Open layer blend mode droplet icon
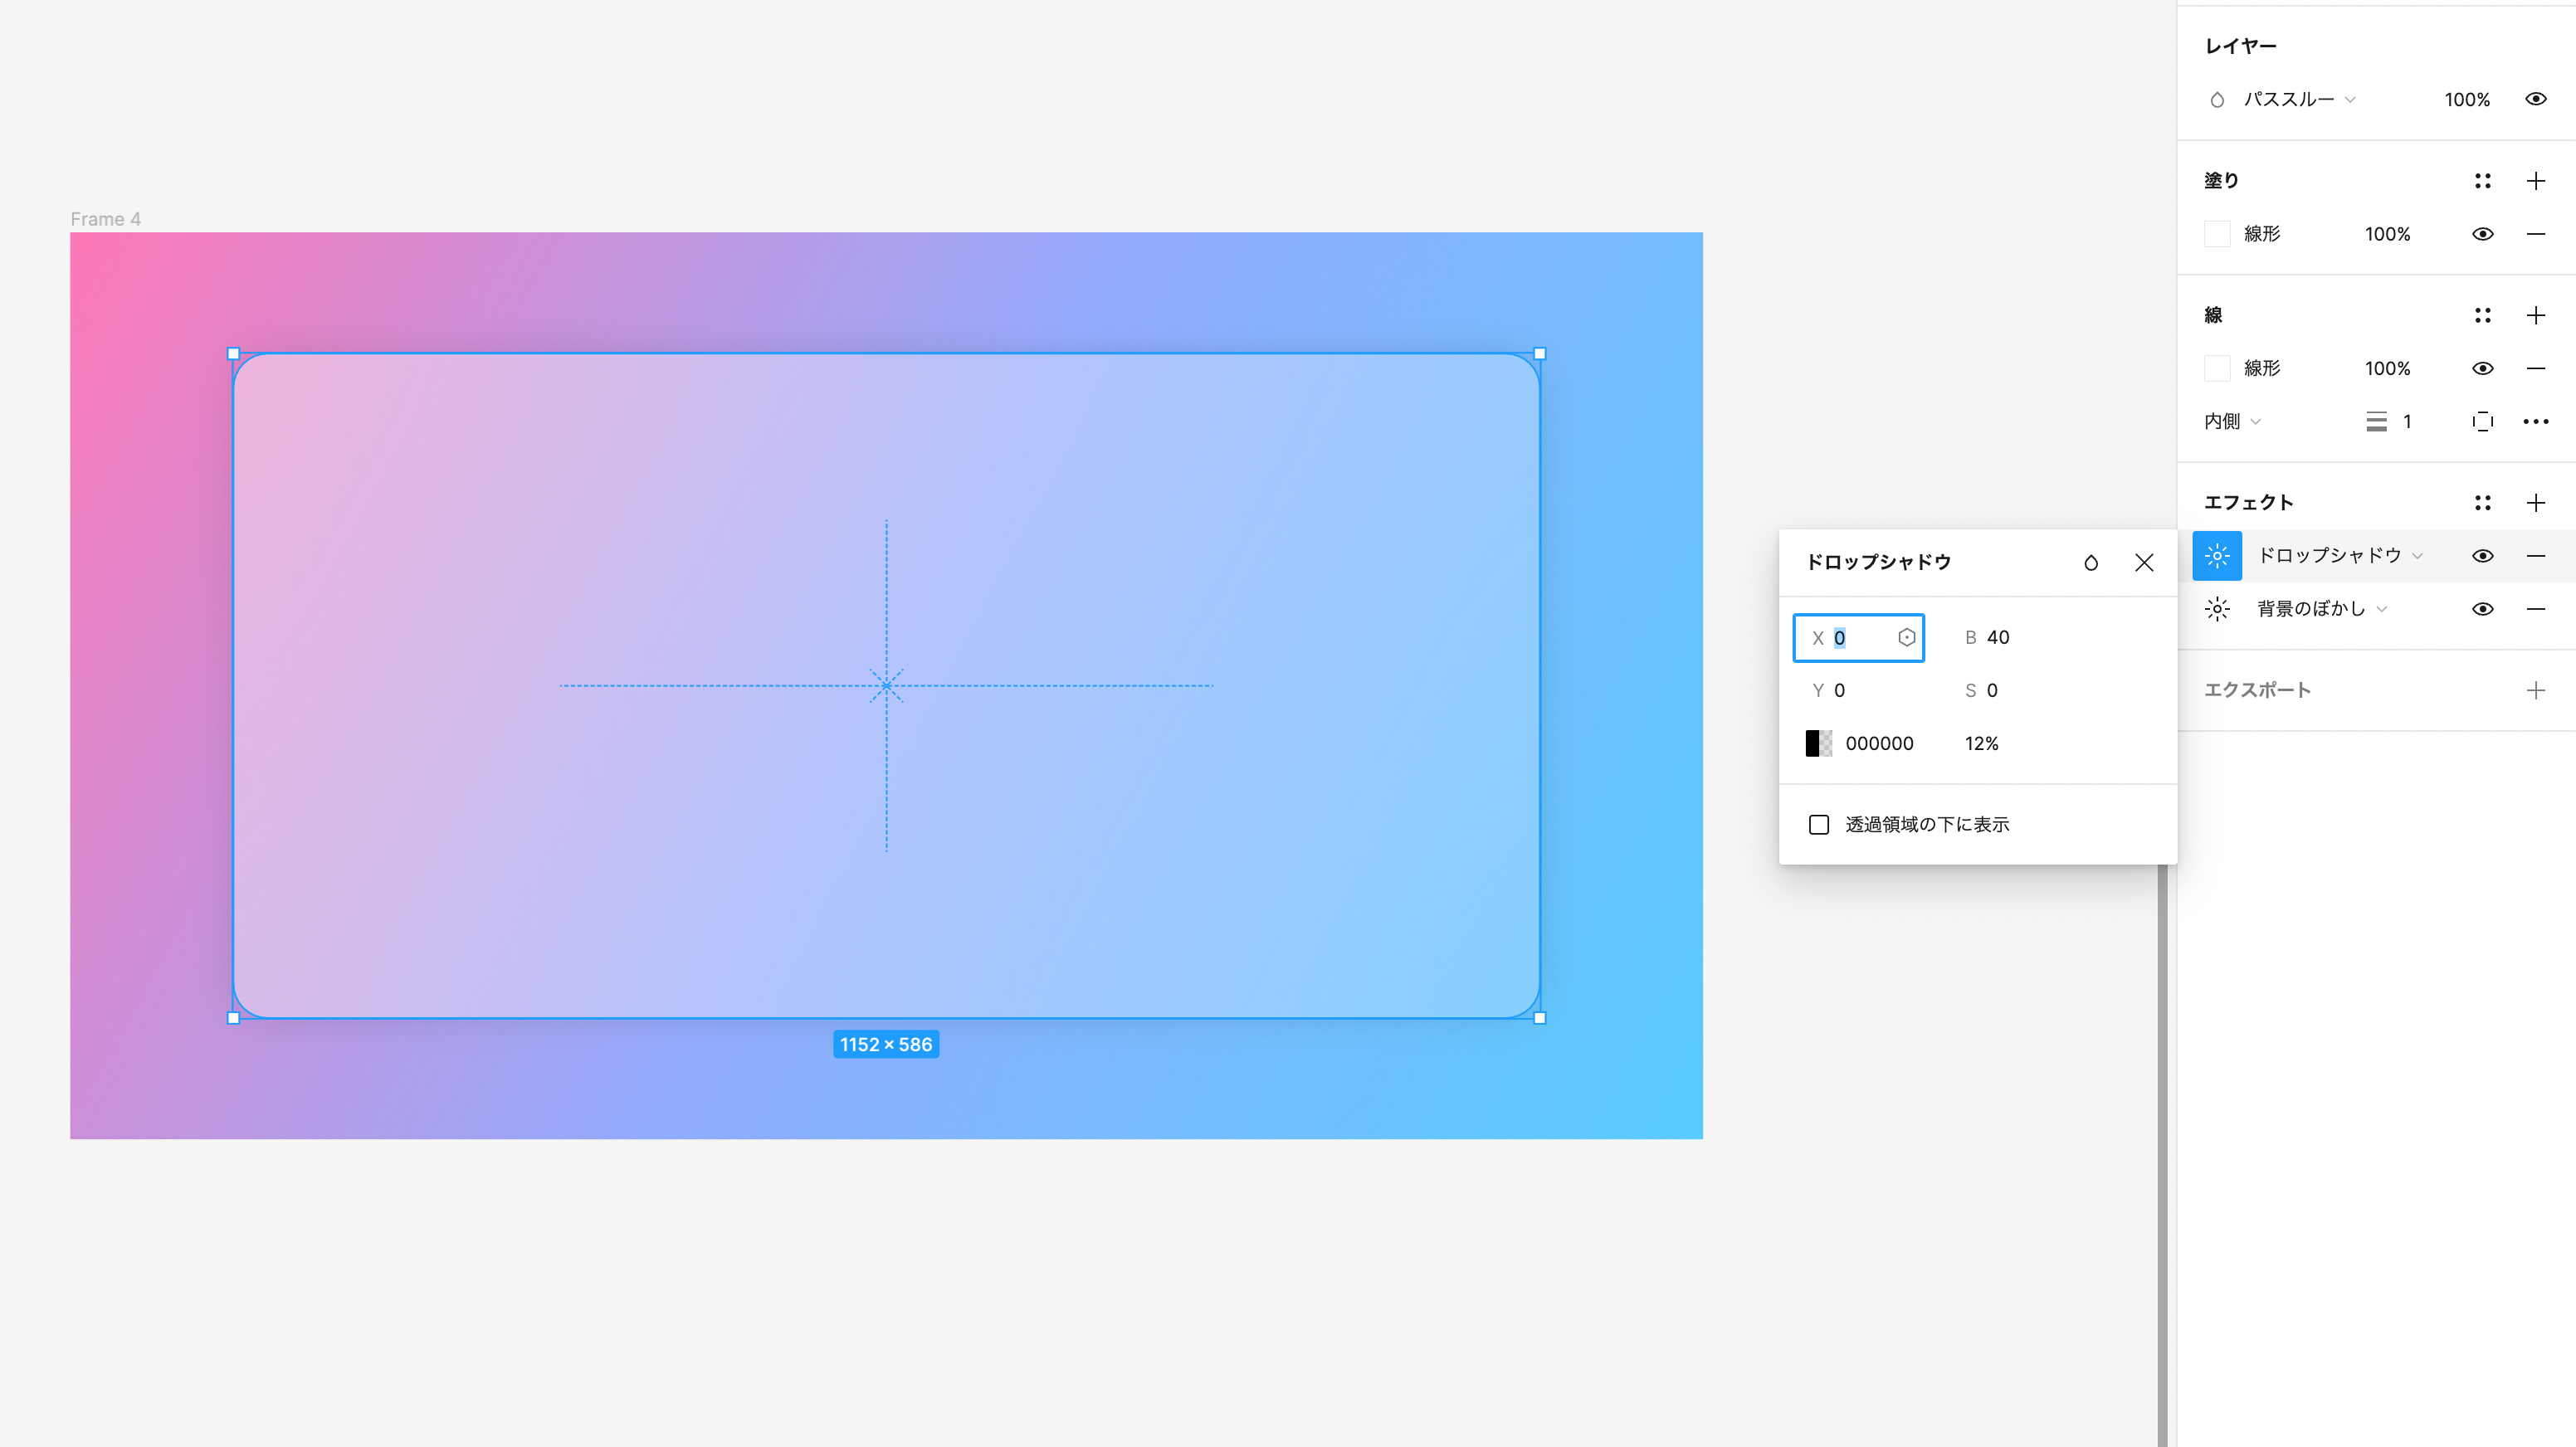Screen dimensions: 2576x1447 click(2217, 100)
